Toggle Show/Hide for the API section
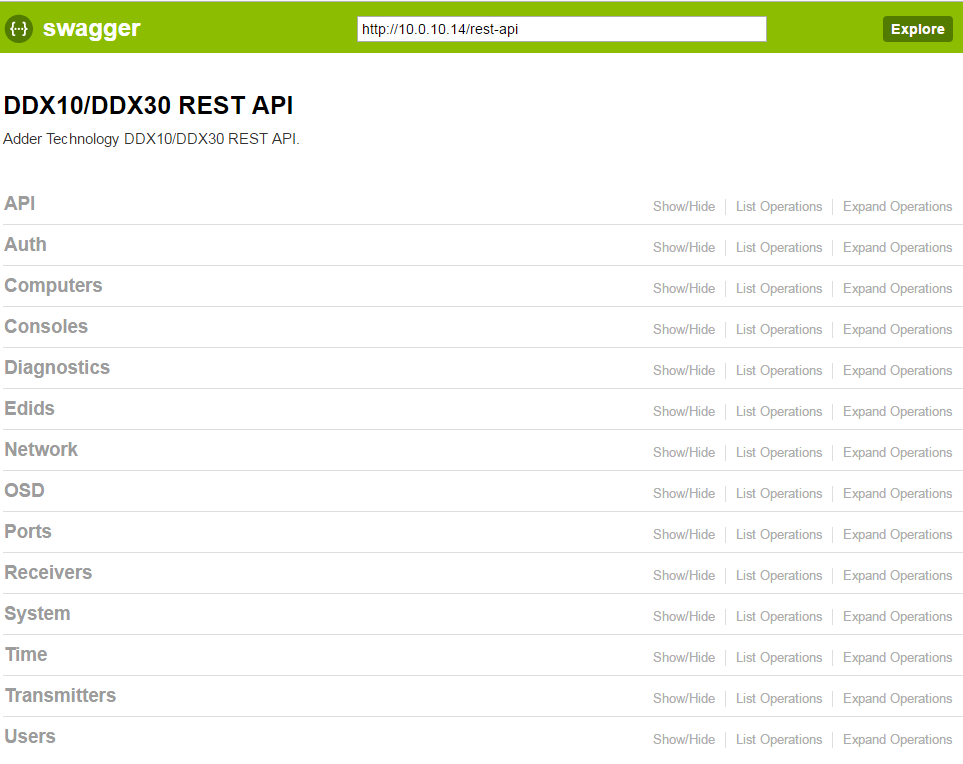Screen dimensions: 963x764 coord(683,207)
